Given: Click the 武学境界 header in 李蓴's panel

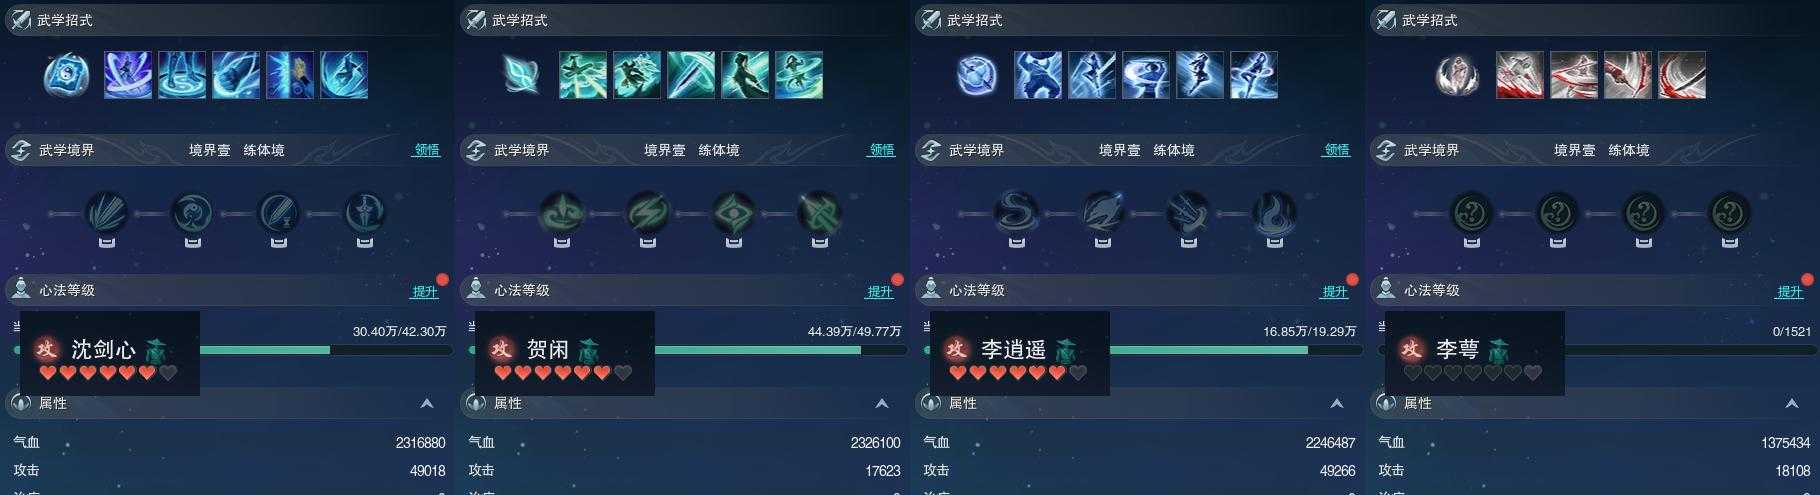Looking at the screenshot, I should (1431, 150).
